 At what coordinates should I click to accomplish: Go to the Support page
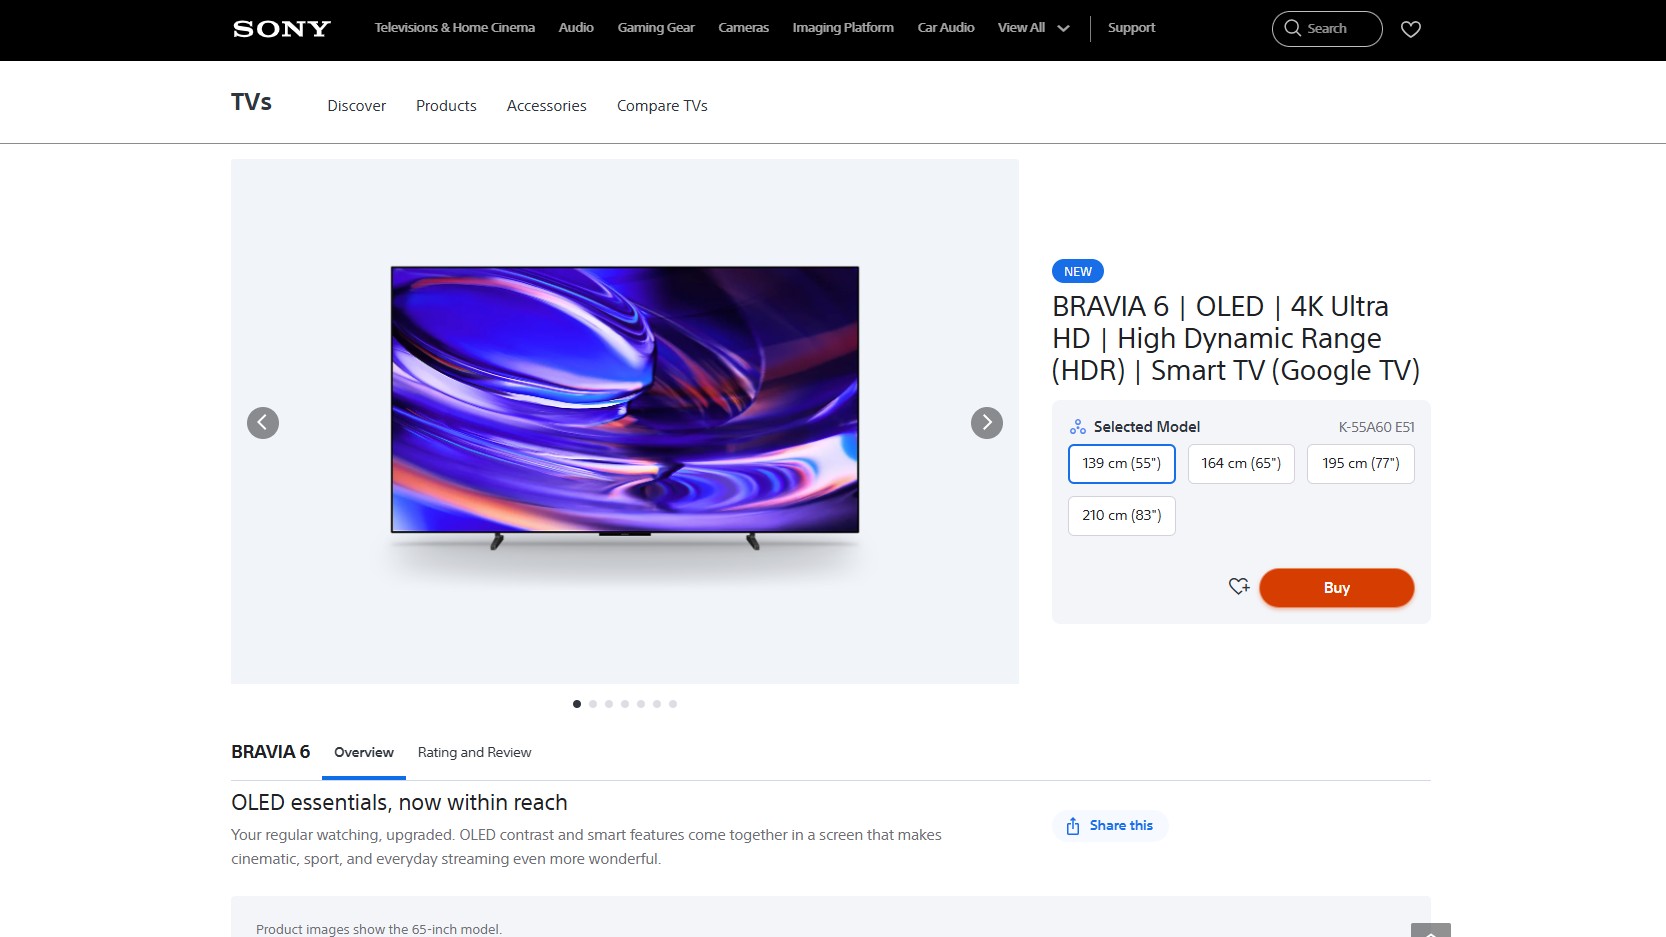[1131, 28]
